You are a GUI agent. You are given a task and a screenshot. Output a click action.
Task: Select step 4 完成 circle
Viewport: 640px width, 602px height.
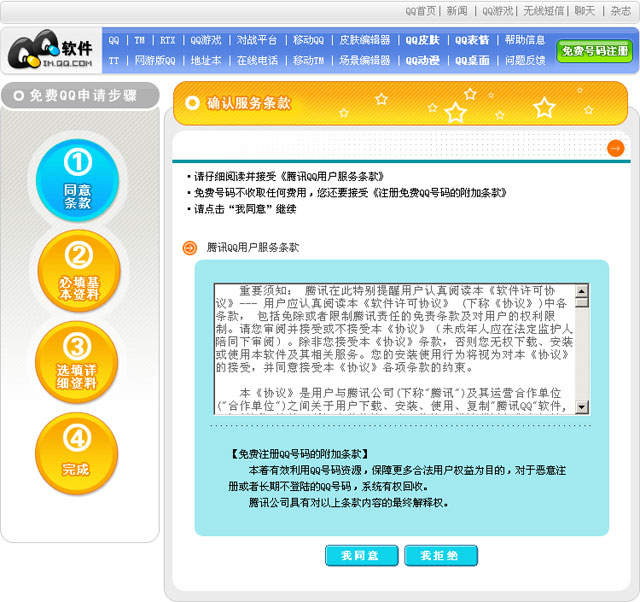77,453
